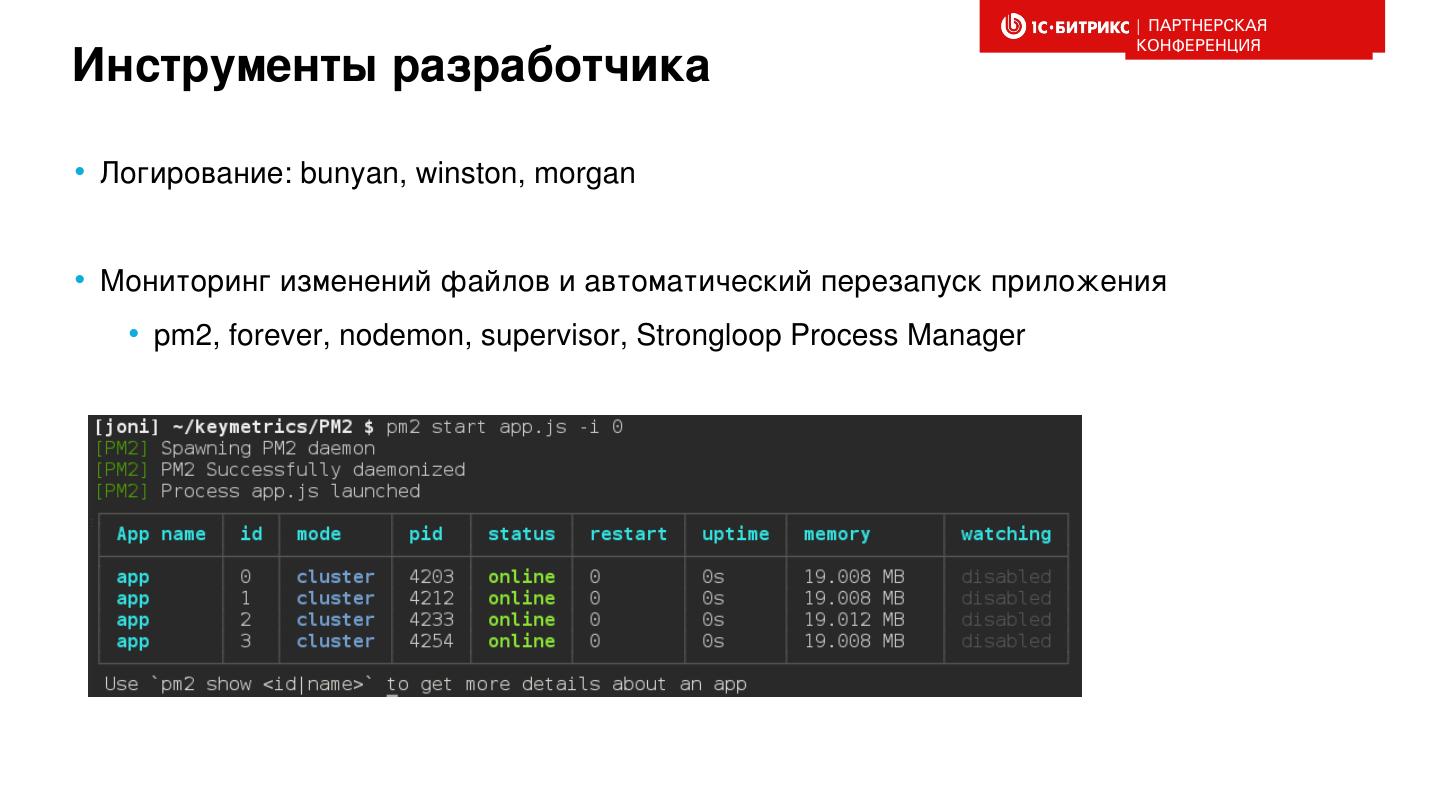Click the hint line "Use `pm2 show <id|name>`"
This screenshot has width=1440, height=810.
[x=238, y=684]
